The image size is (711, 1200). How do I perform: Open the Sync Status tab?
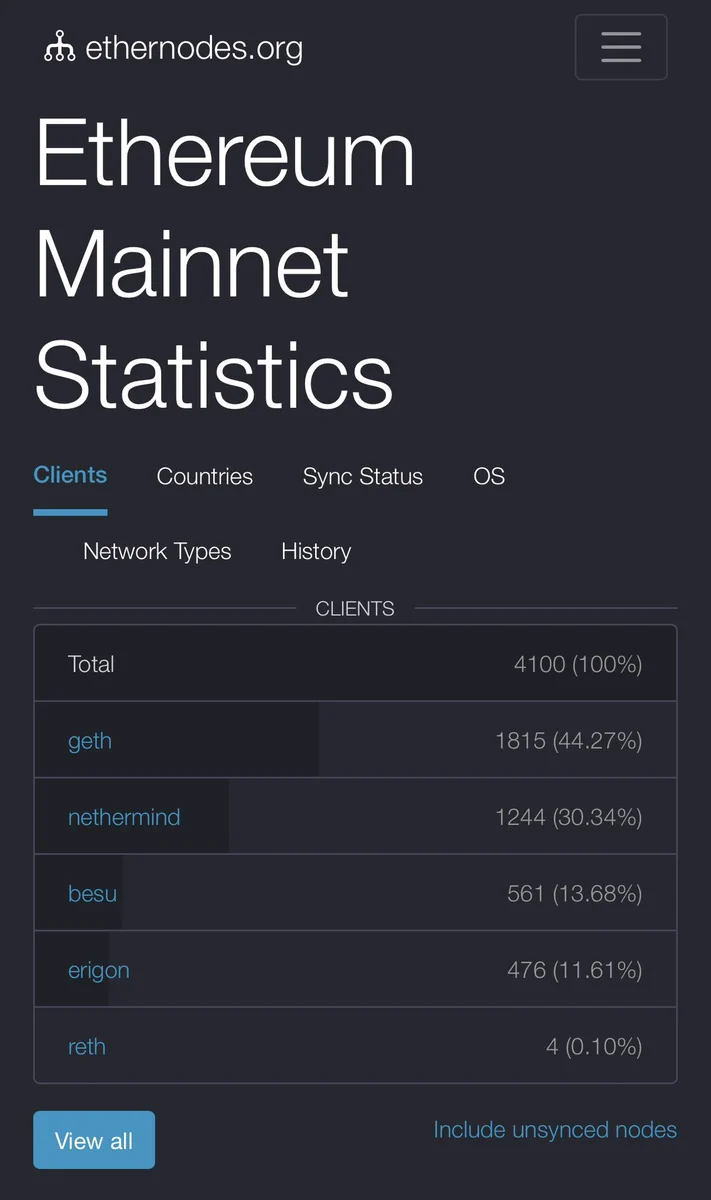363,477
